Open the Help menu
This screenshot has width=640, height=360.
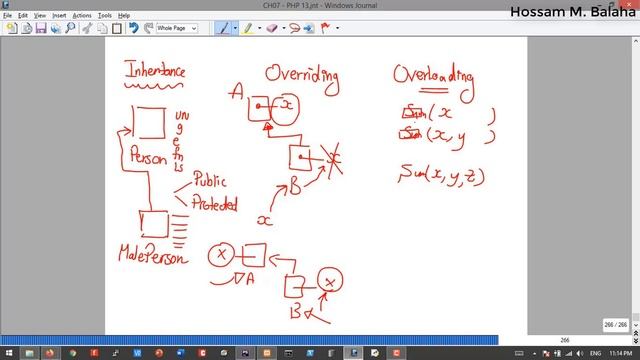coord(124,16)
